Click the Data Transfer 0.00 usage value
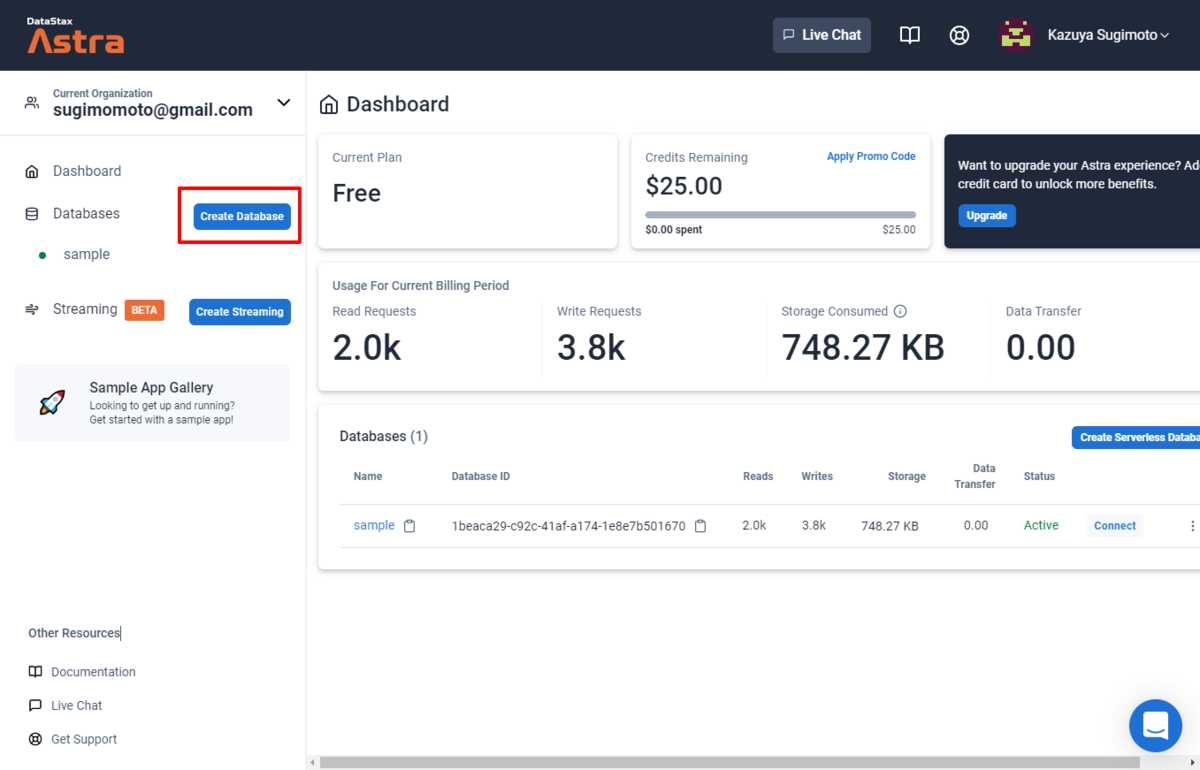 [1041, 348]
